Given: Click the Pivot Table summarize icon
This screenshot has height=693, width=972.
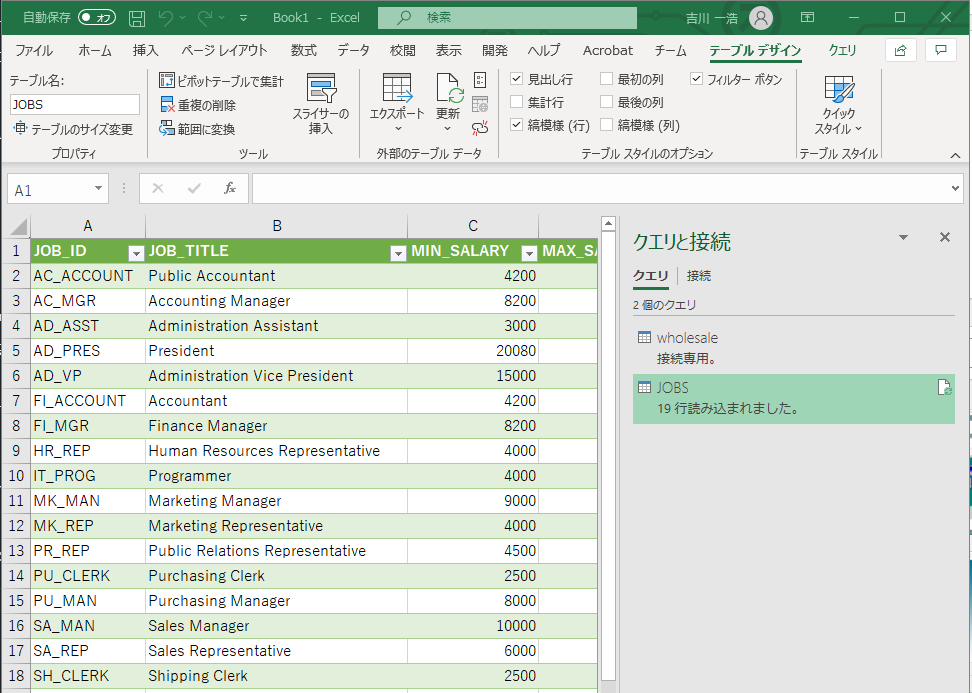Looking at the screenshot, I should [168, 81].
